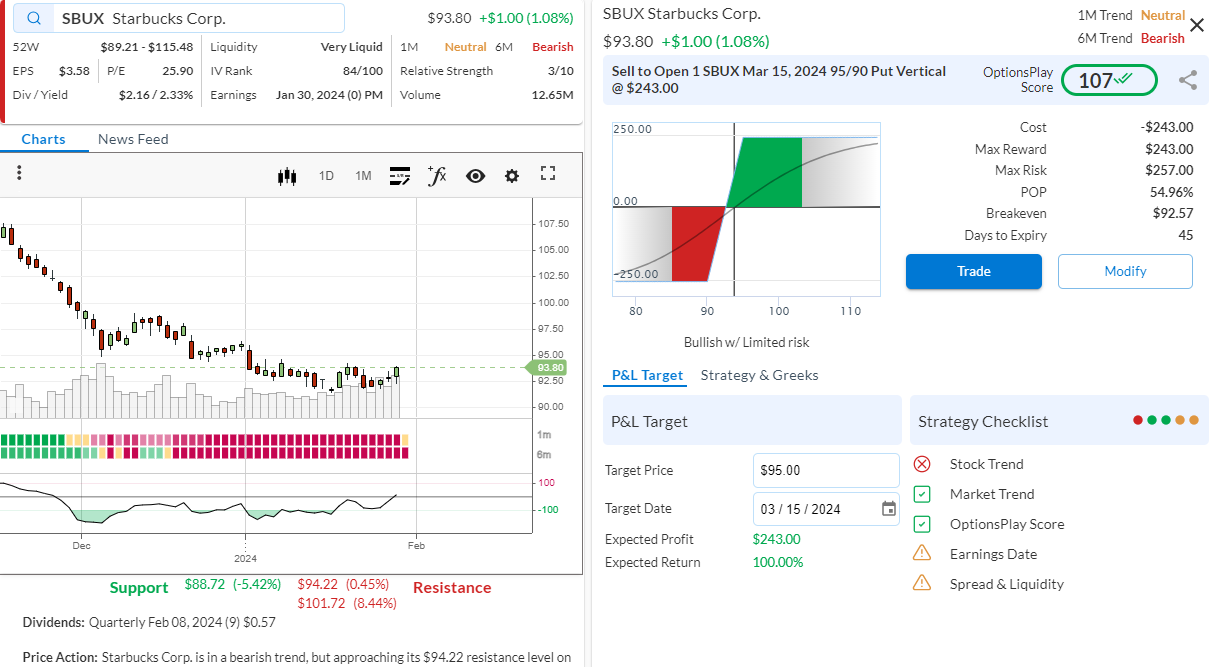Viewport: 1209px width, 667px height.
Task: Click the Very Liquid liquidity value
Action: pyautogui.click(x=352, y=47)
